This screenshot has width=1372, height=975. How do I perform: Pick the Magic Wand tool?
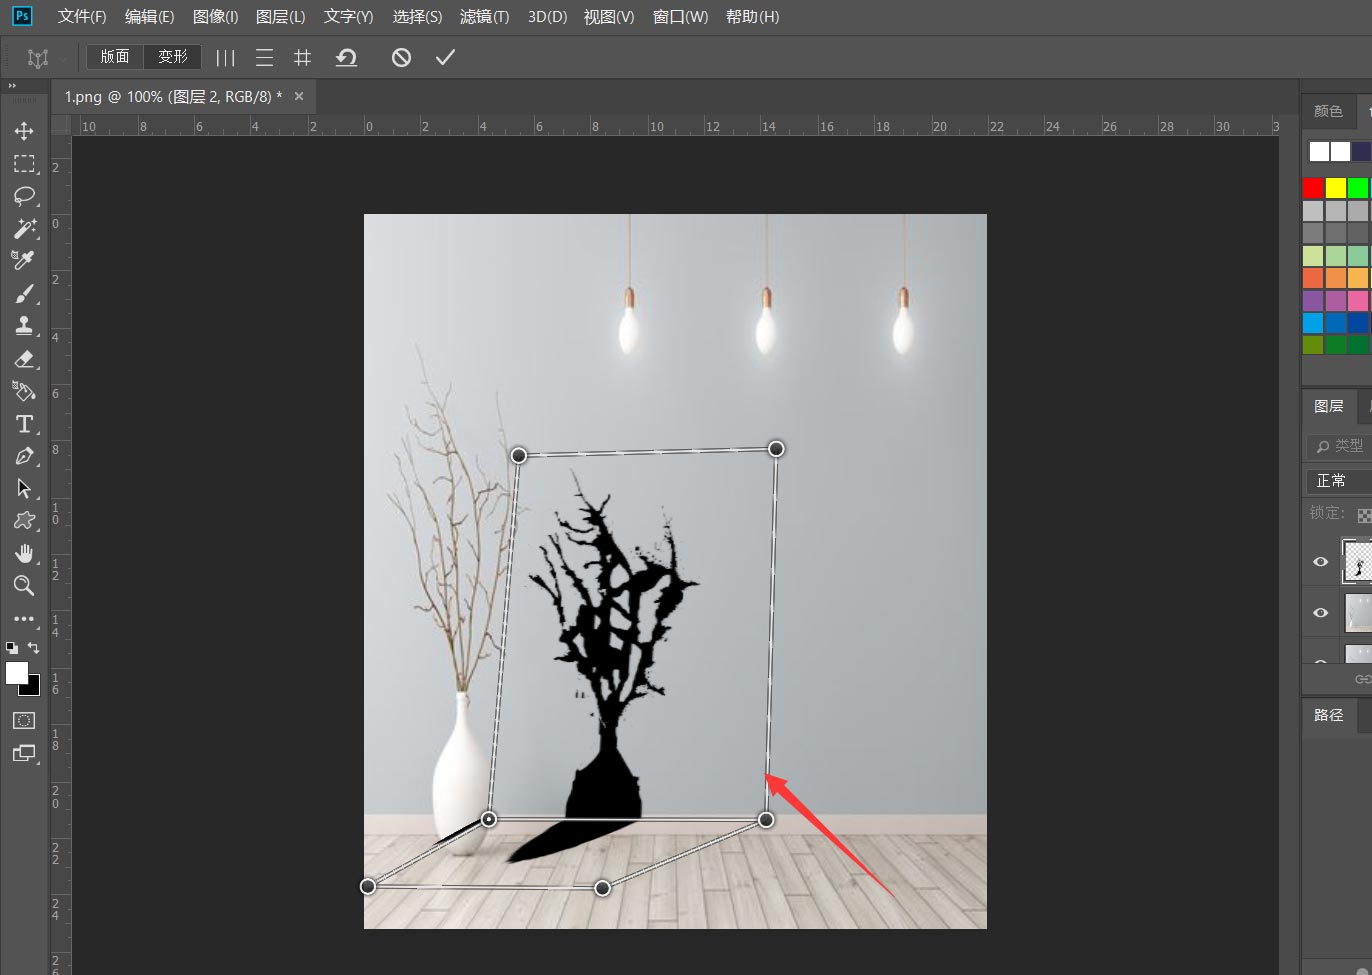click(x=24, y=228)
